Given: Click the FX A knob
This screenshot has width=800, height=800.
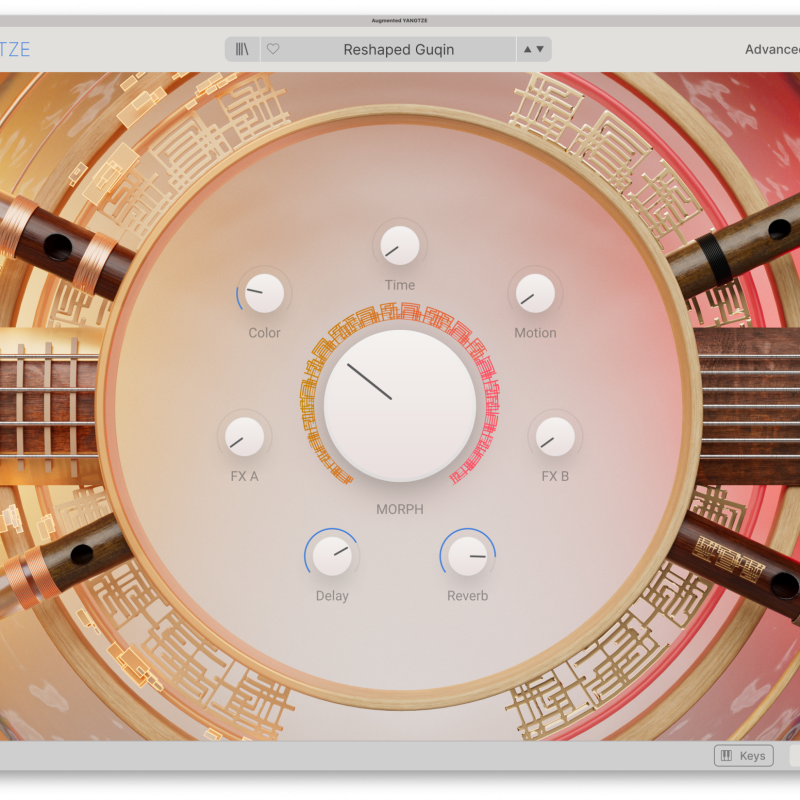Looking at the screenshot, I should [x=244, y=437].
